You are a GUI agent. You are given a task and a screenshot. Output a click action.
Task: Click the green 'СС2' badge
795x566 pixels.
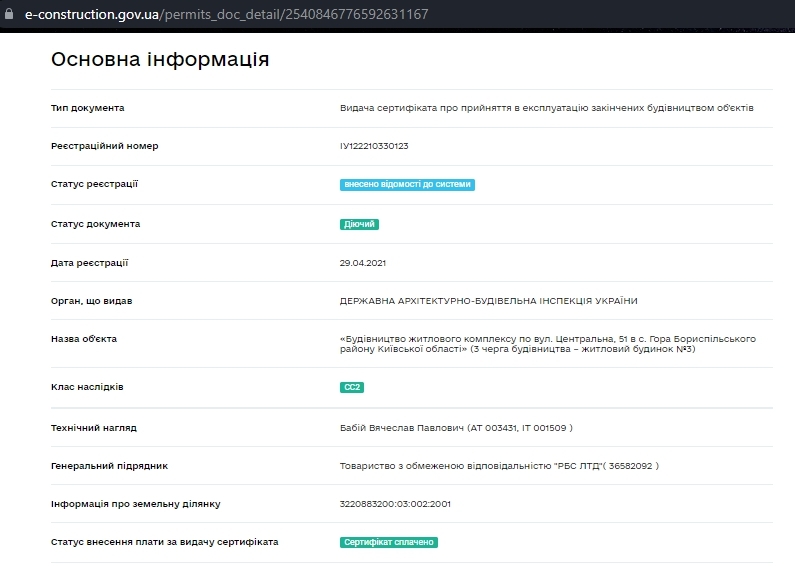point(351,387)
